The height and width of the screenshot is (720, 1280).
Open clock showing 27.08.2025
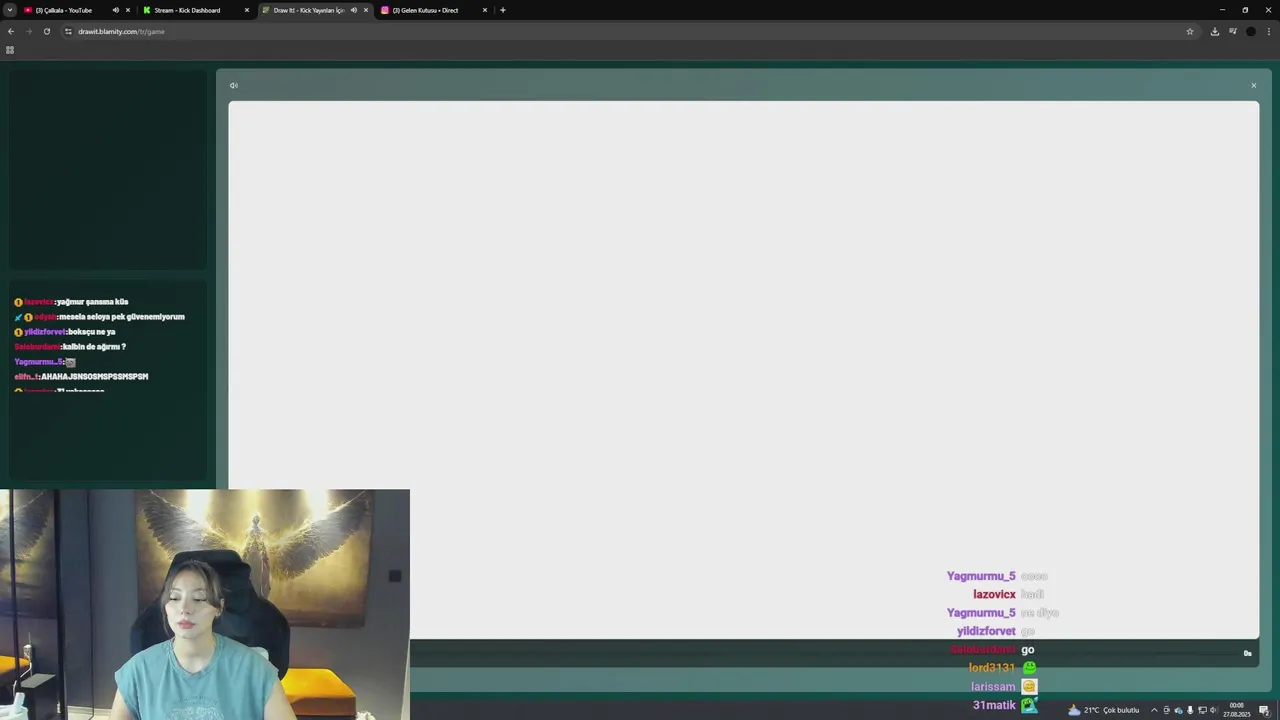(x=1238, y=710)
